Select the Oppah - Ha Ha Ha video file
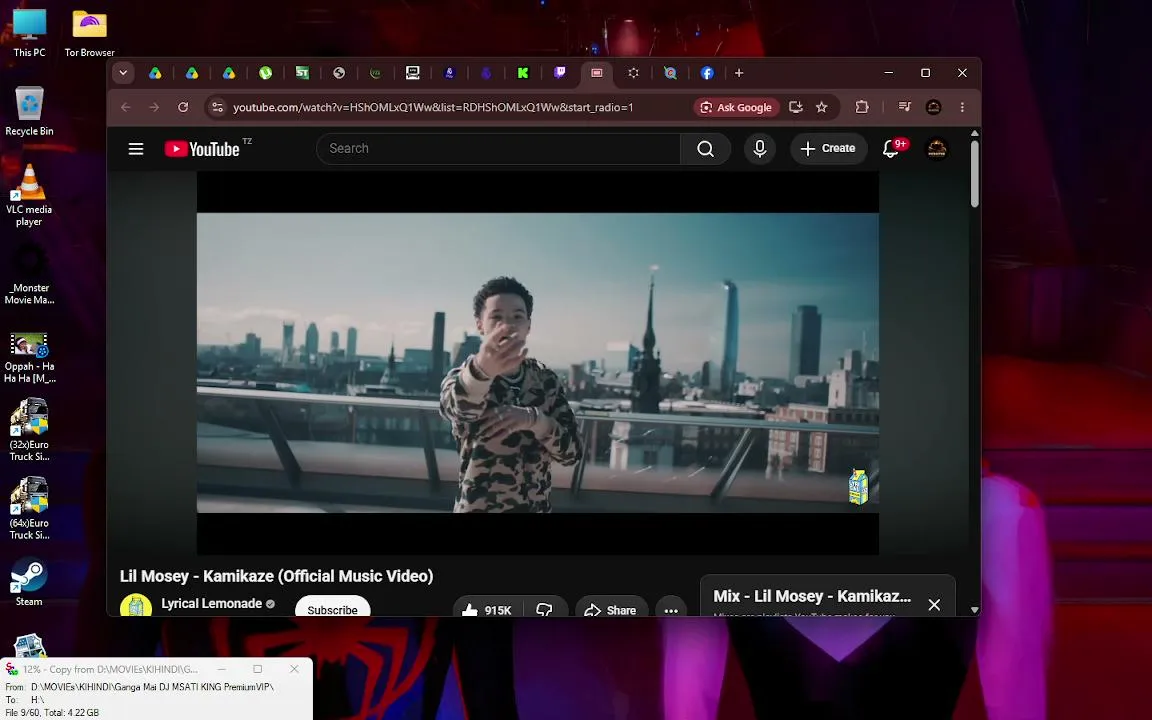Image resolution: width=1152 pixels, height=720 pixels. point(29,357)
